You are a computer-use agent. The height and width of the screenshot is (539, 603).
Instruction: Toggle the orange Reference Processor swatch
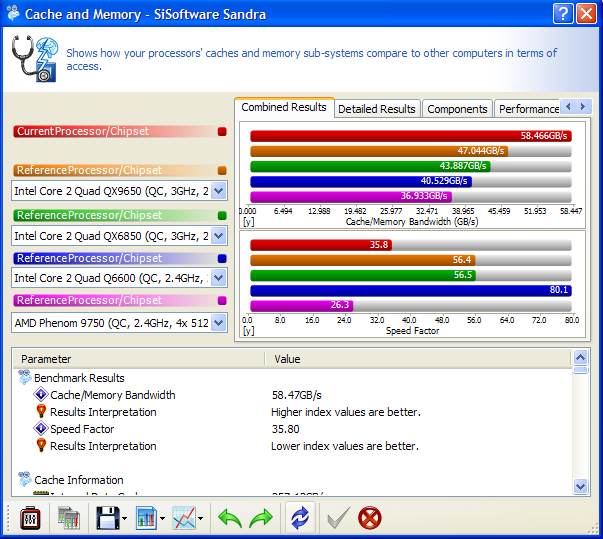point(222,170)
